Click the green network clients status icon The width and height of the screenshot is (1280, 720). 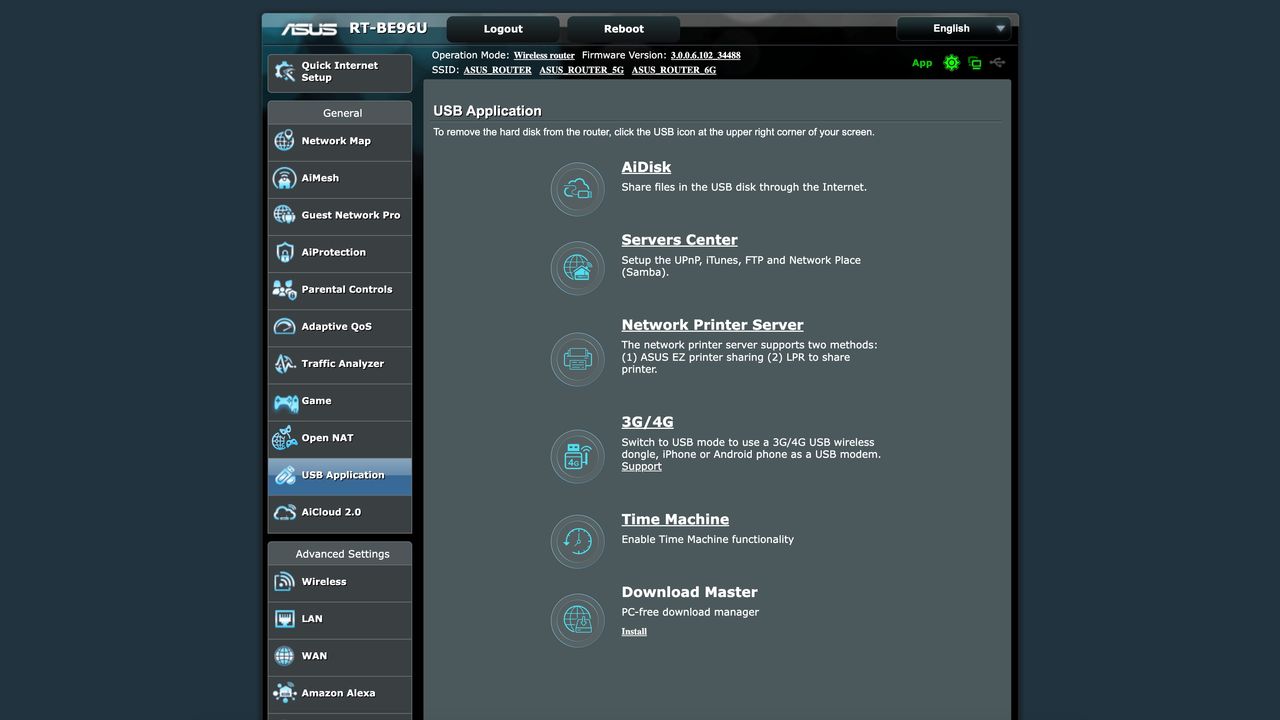click(x=974, y=63)
